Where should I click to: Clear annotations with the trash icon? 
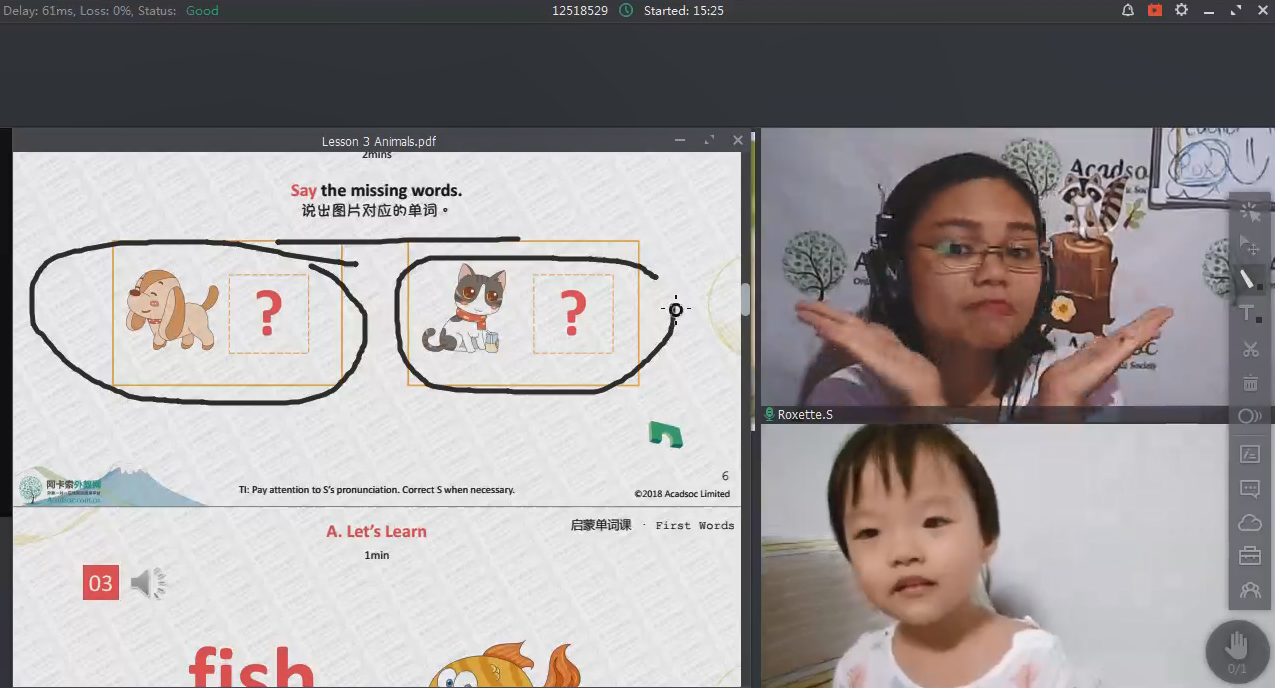pyautogui.click(x=1249, y=382)
